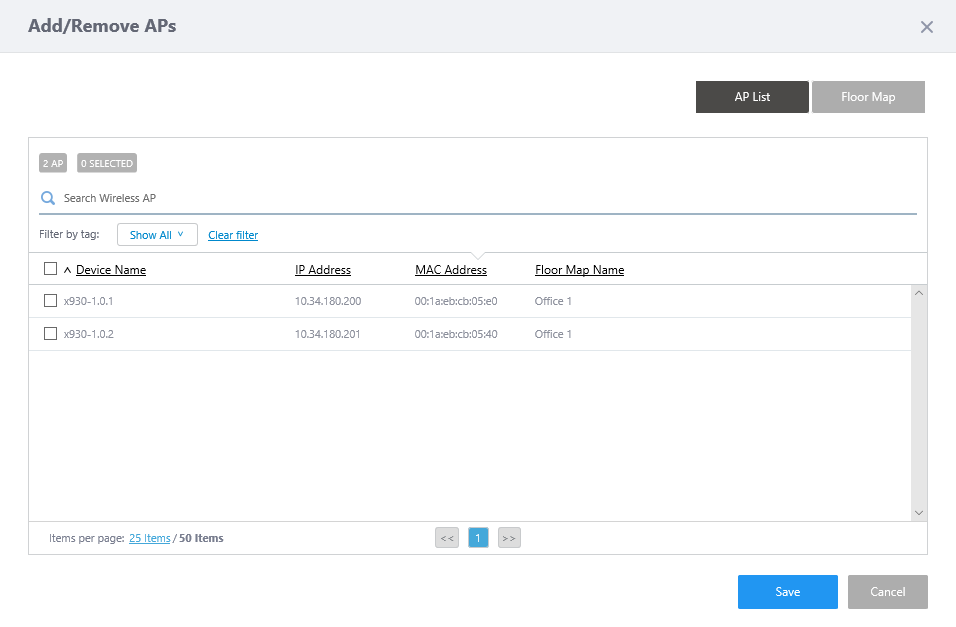This screenshot has width=956, height=627.
Task: Switch to the AP List tab
Action: point(752,97)
